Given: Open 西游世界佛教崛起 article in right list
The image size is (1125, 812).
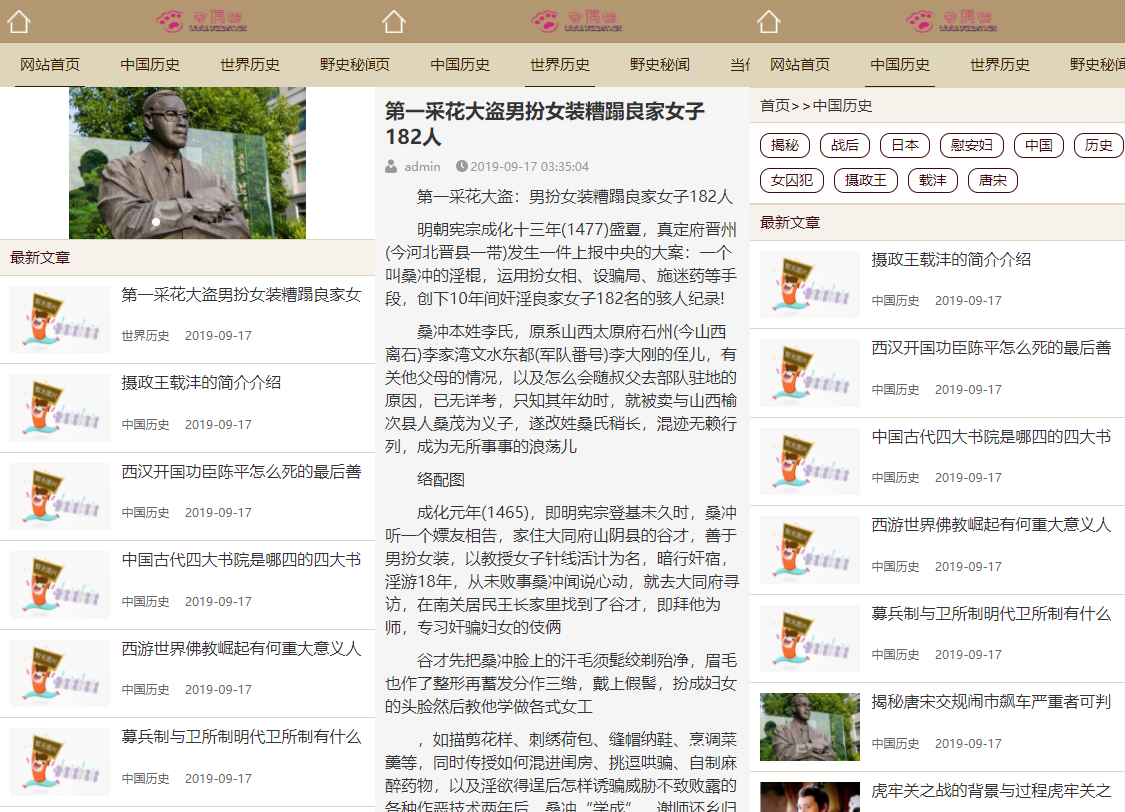Looking at the screenshot, I should 991,525.
